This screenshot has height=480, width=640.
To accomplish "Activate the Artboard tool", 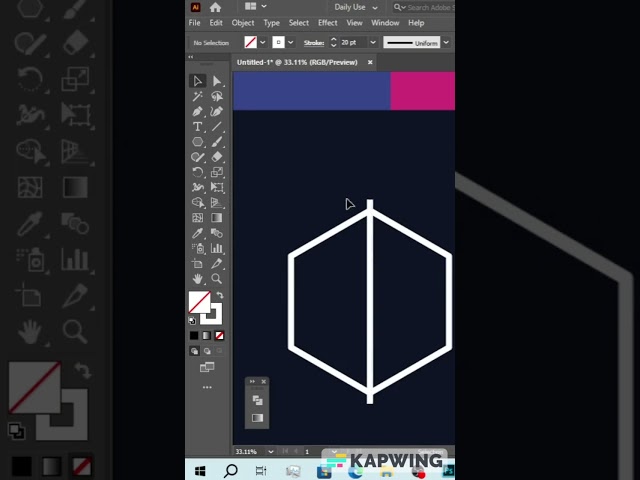I will click(198, 264).
